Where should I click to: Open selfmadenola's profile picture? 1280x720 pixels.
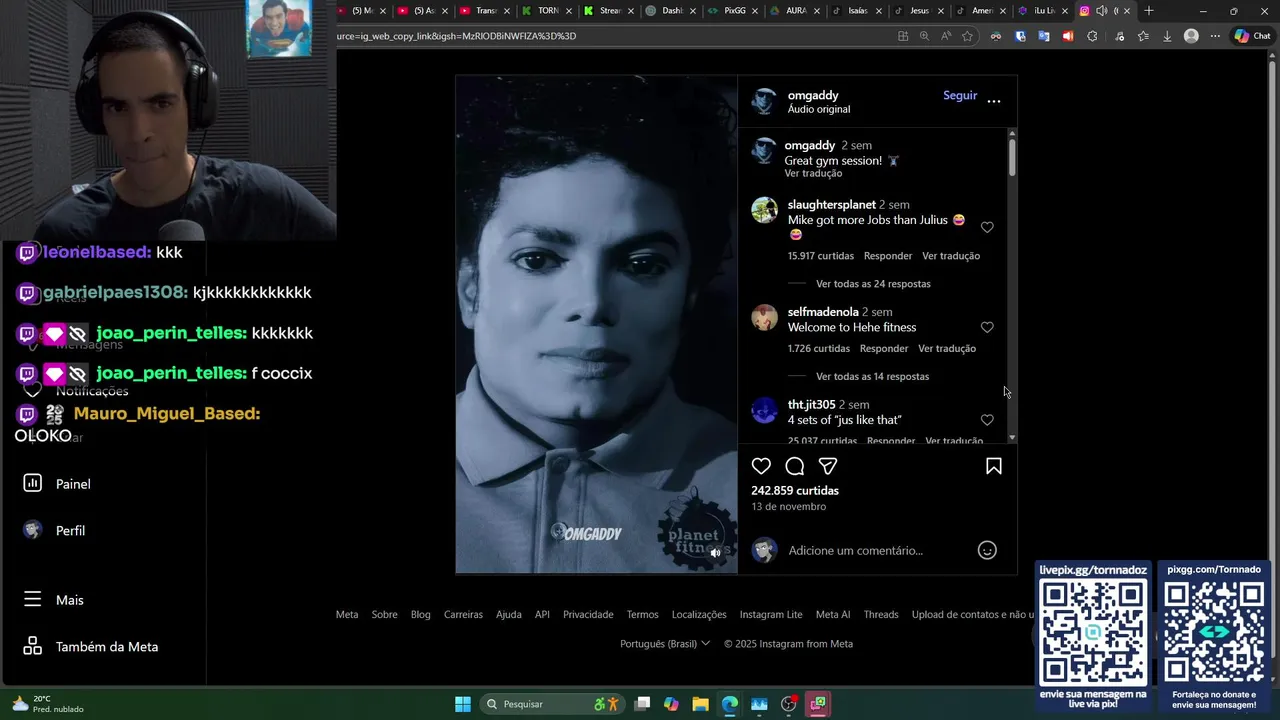pos(764,317)
